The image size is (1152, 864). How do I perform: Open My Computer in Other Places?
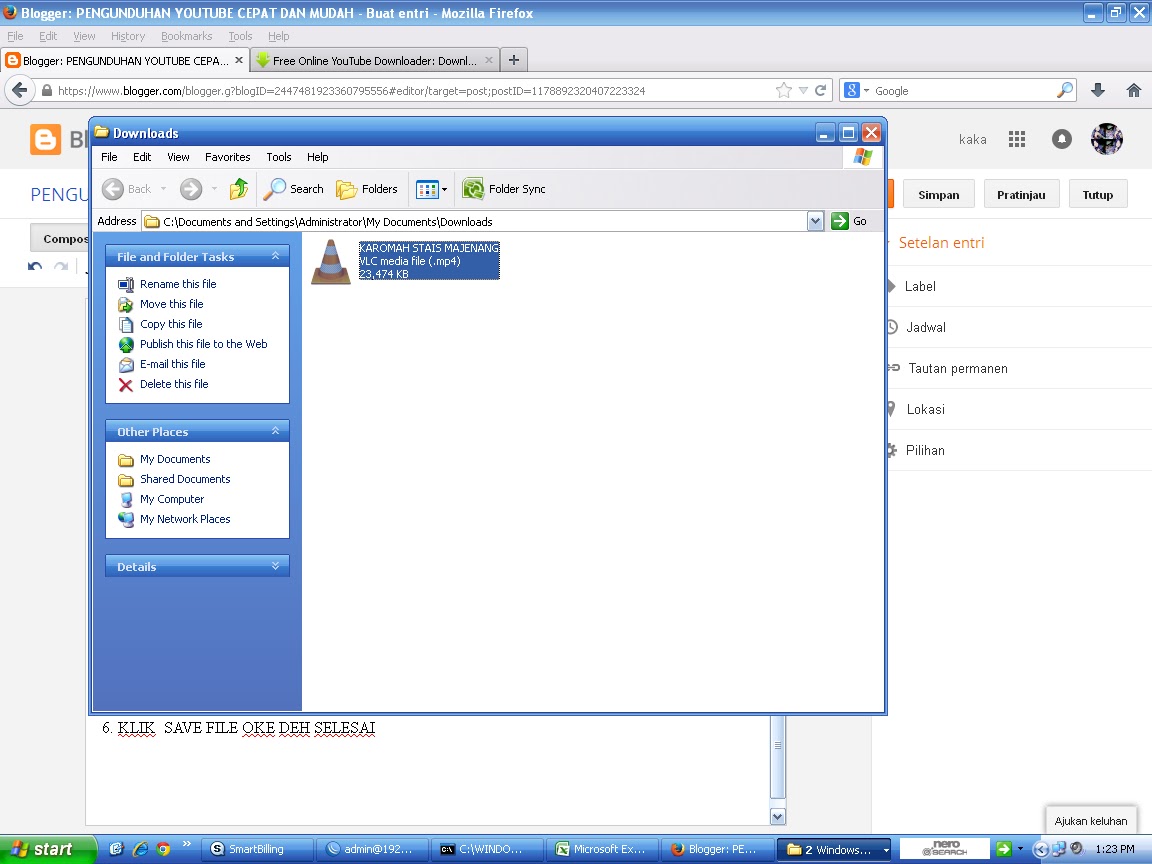point(172,499)
